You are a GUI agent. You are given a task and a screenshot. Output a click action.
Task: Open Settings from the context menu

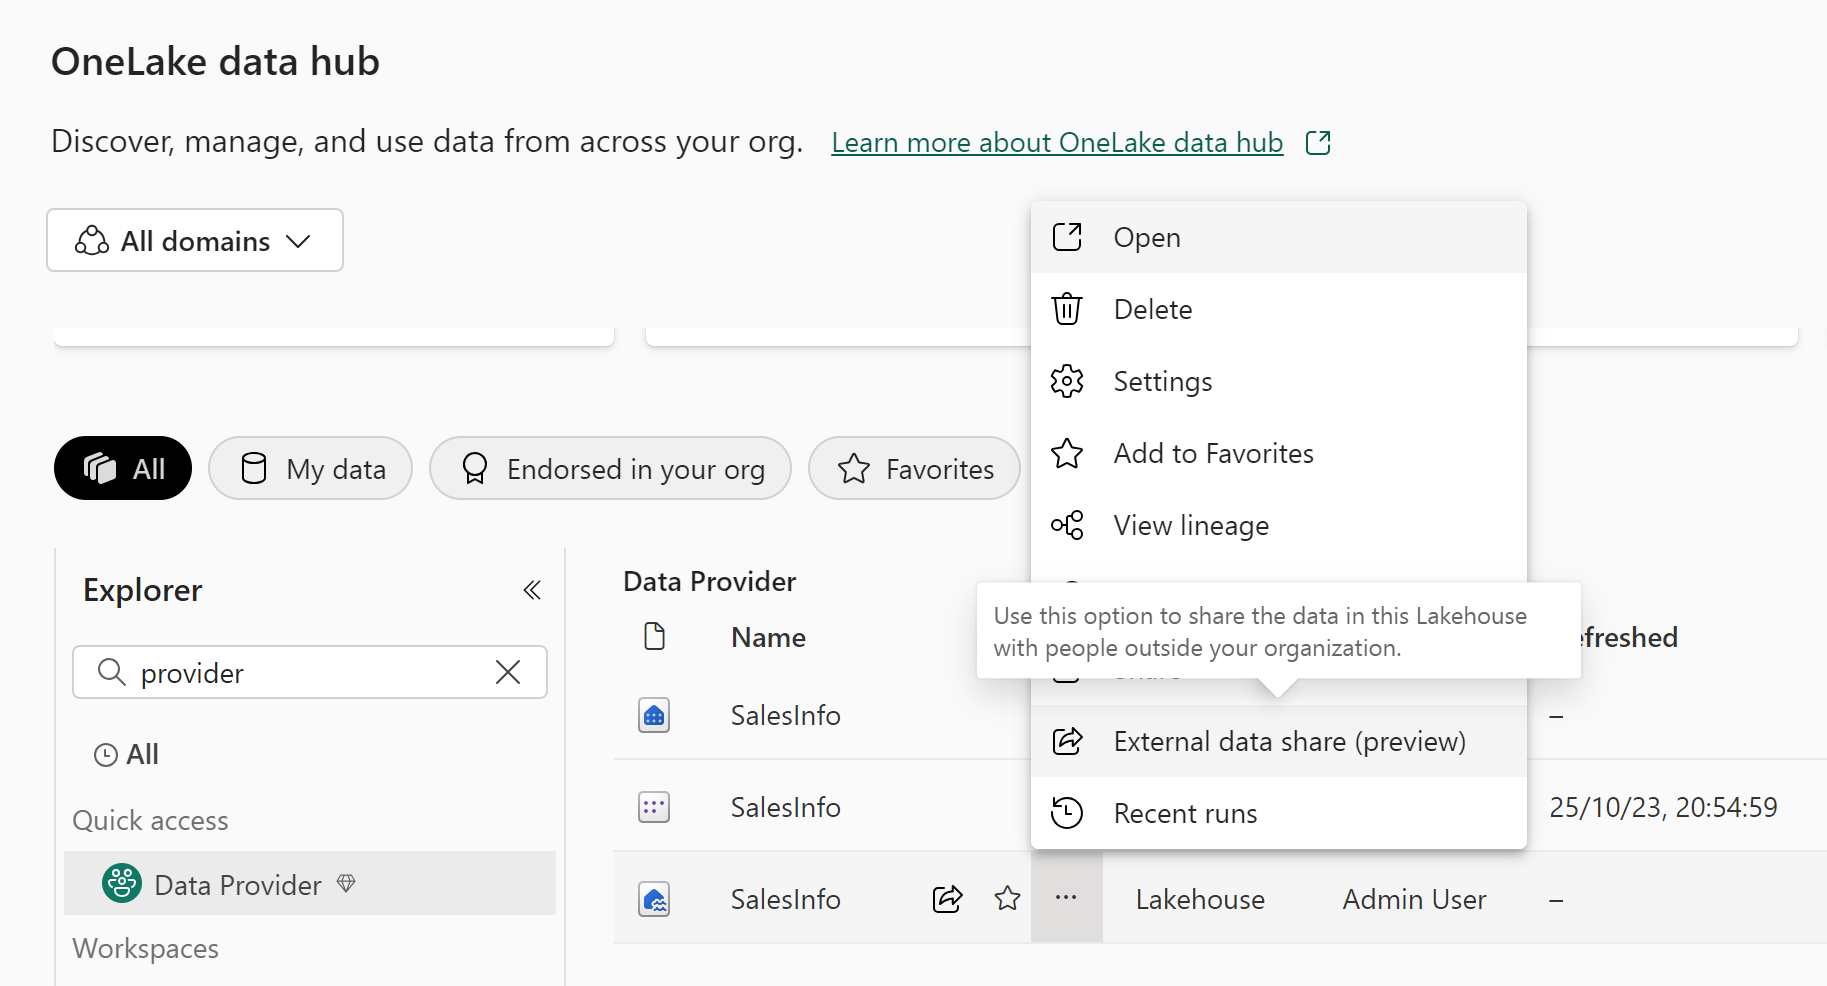1279,382
